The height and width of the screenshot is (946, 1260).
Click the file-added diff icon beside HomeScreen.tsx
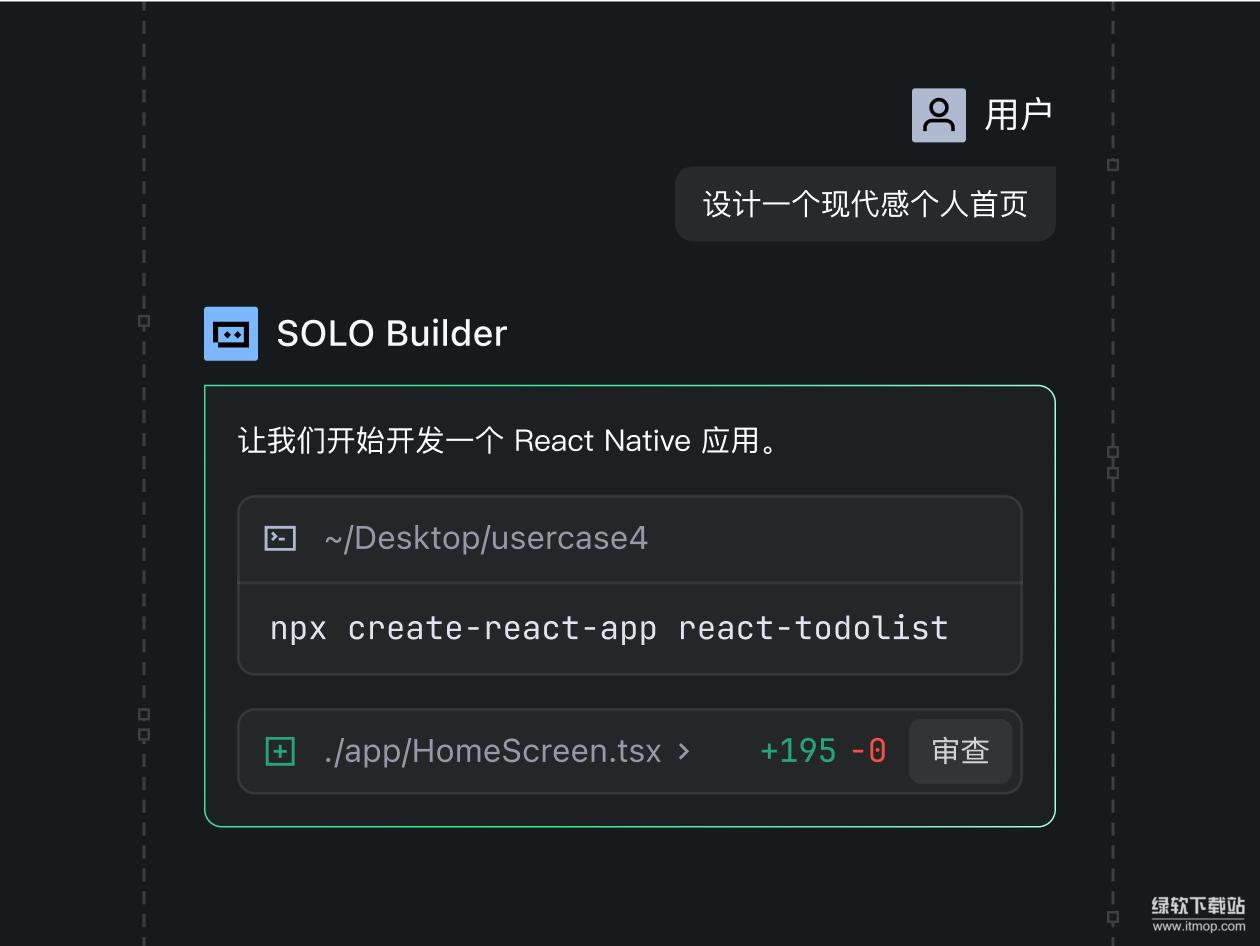point(280,750)
